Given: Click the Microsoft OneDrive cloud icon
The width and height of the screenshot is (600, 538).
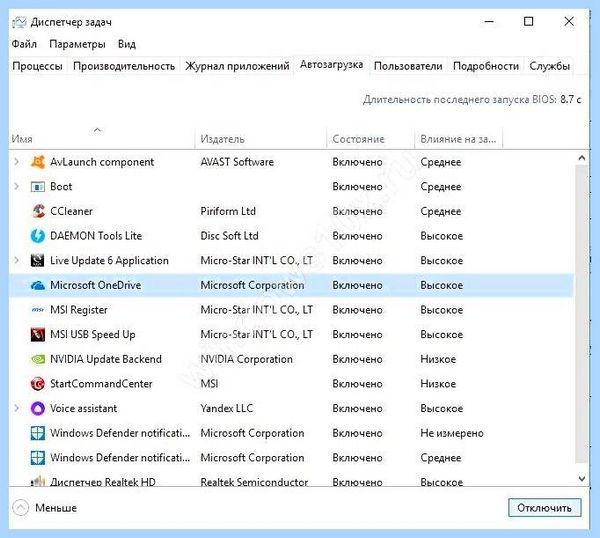Looking at the screenshot, I should (x=38, y=285).
